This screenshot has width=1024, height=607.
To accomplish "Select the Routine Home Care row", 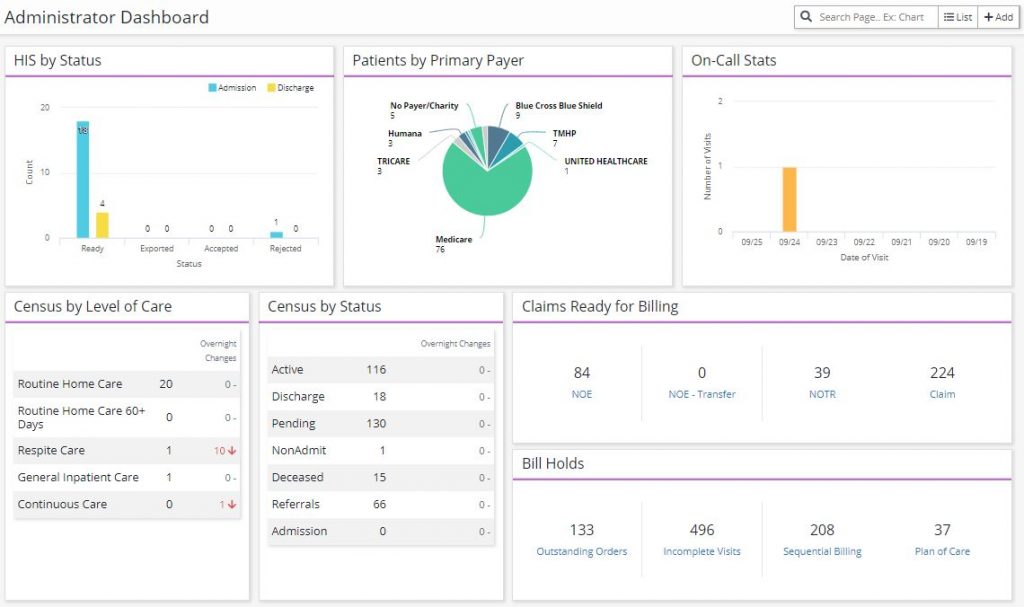I will [125, 384].
